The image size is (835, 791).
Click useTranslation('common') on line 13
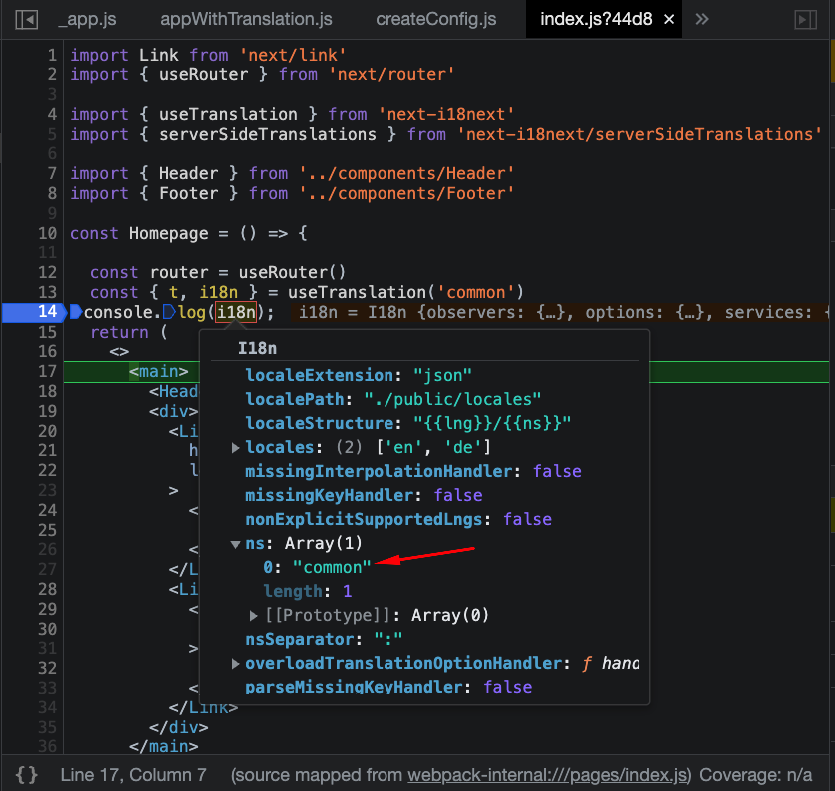point(406,292)
